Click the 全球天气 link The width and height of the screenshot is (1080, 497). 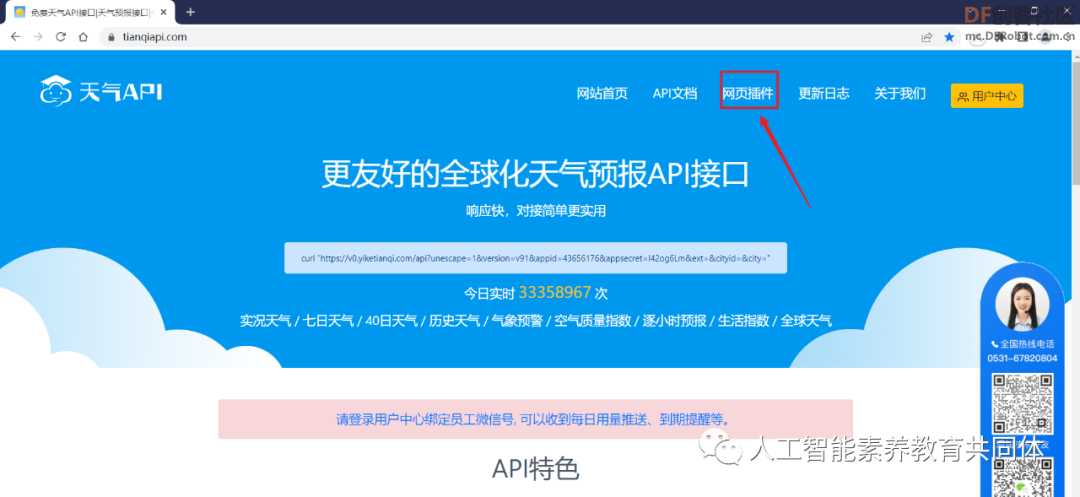[x=806, y=321]
